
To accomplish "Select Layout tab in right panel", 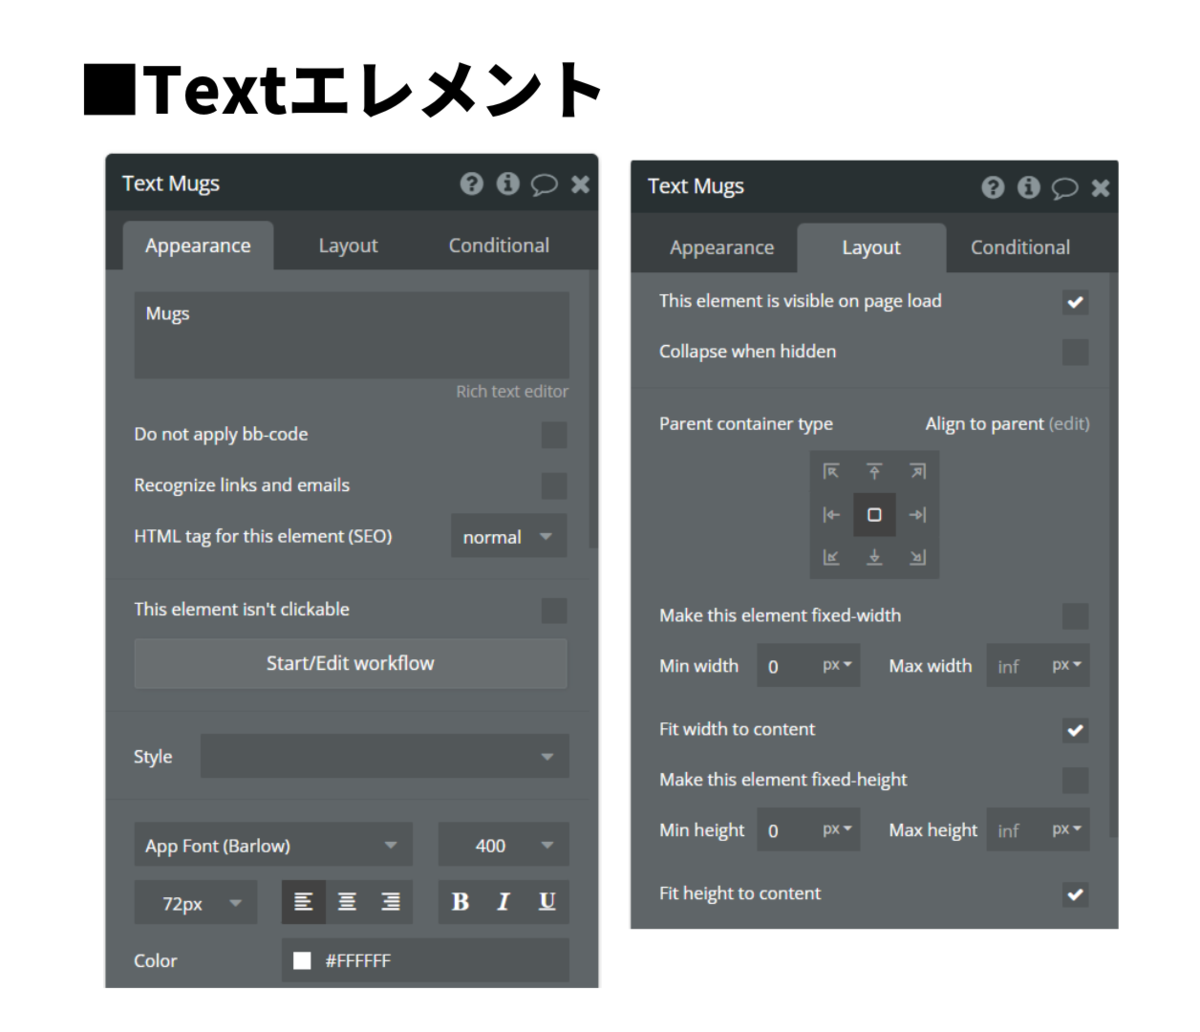I will (x=871, y=248).
